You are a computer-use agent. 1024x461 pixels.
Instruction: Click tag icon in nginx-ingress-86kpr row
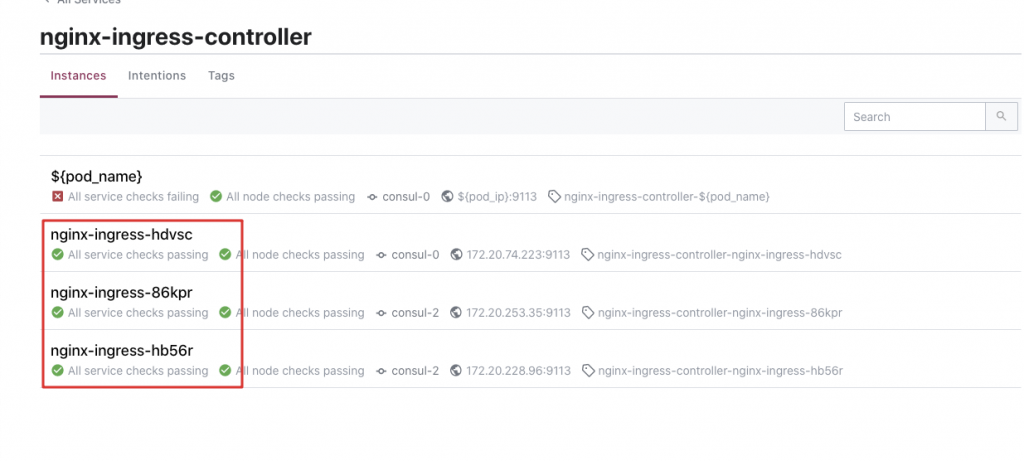coord(588,313)
